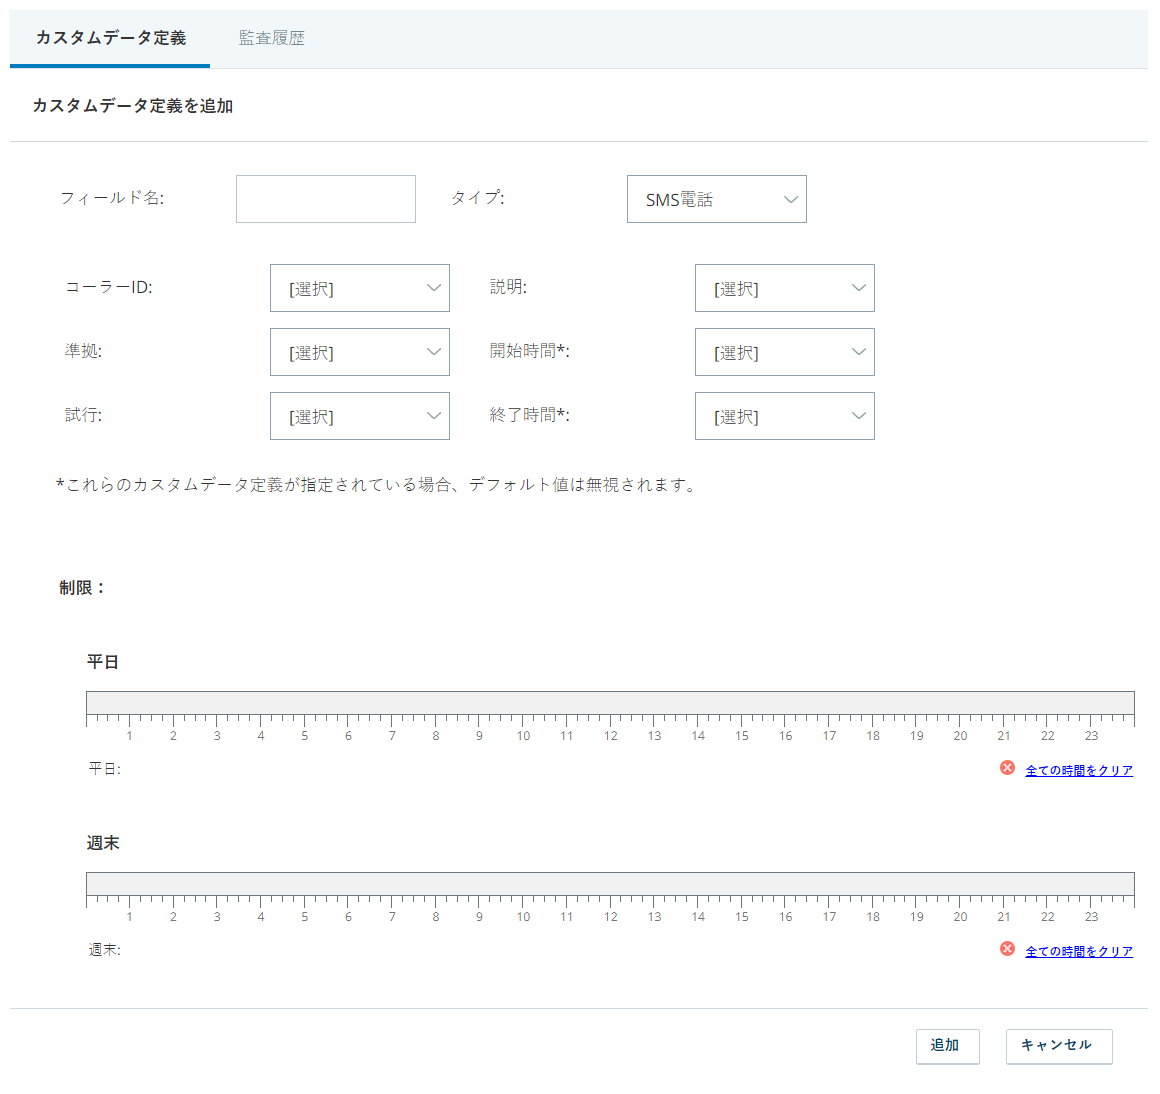Switch to the カスタムデータ定義 tab
This screenshot has height=1094, width=1160.
coord(110,38)
